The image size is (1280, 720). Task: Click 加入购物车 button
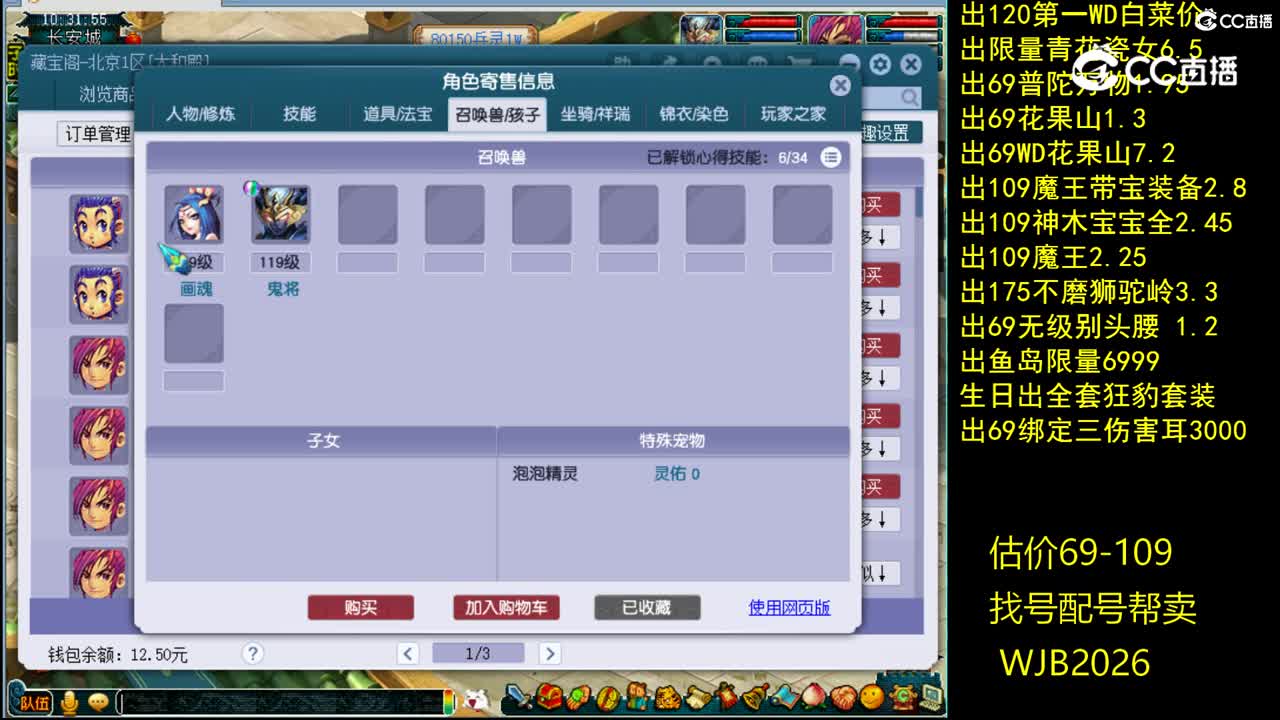(x=506, y=607)
